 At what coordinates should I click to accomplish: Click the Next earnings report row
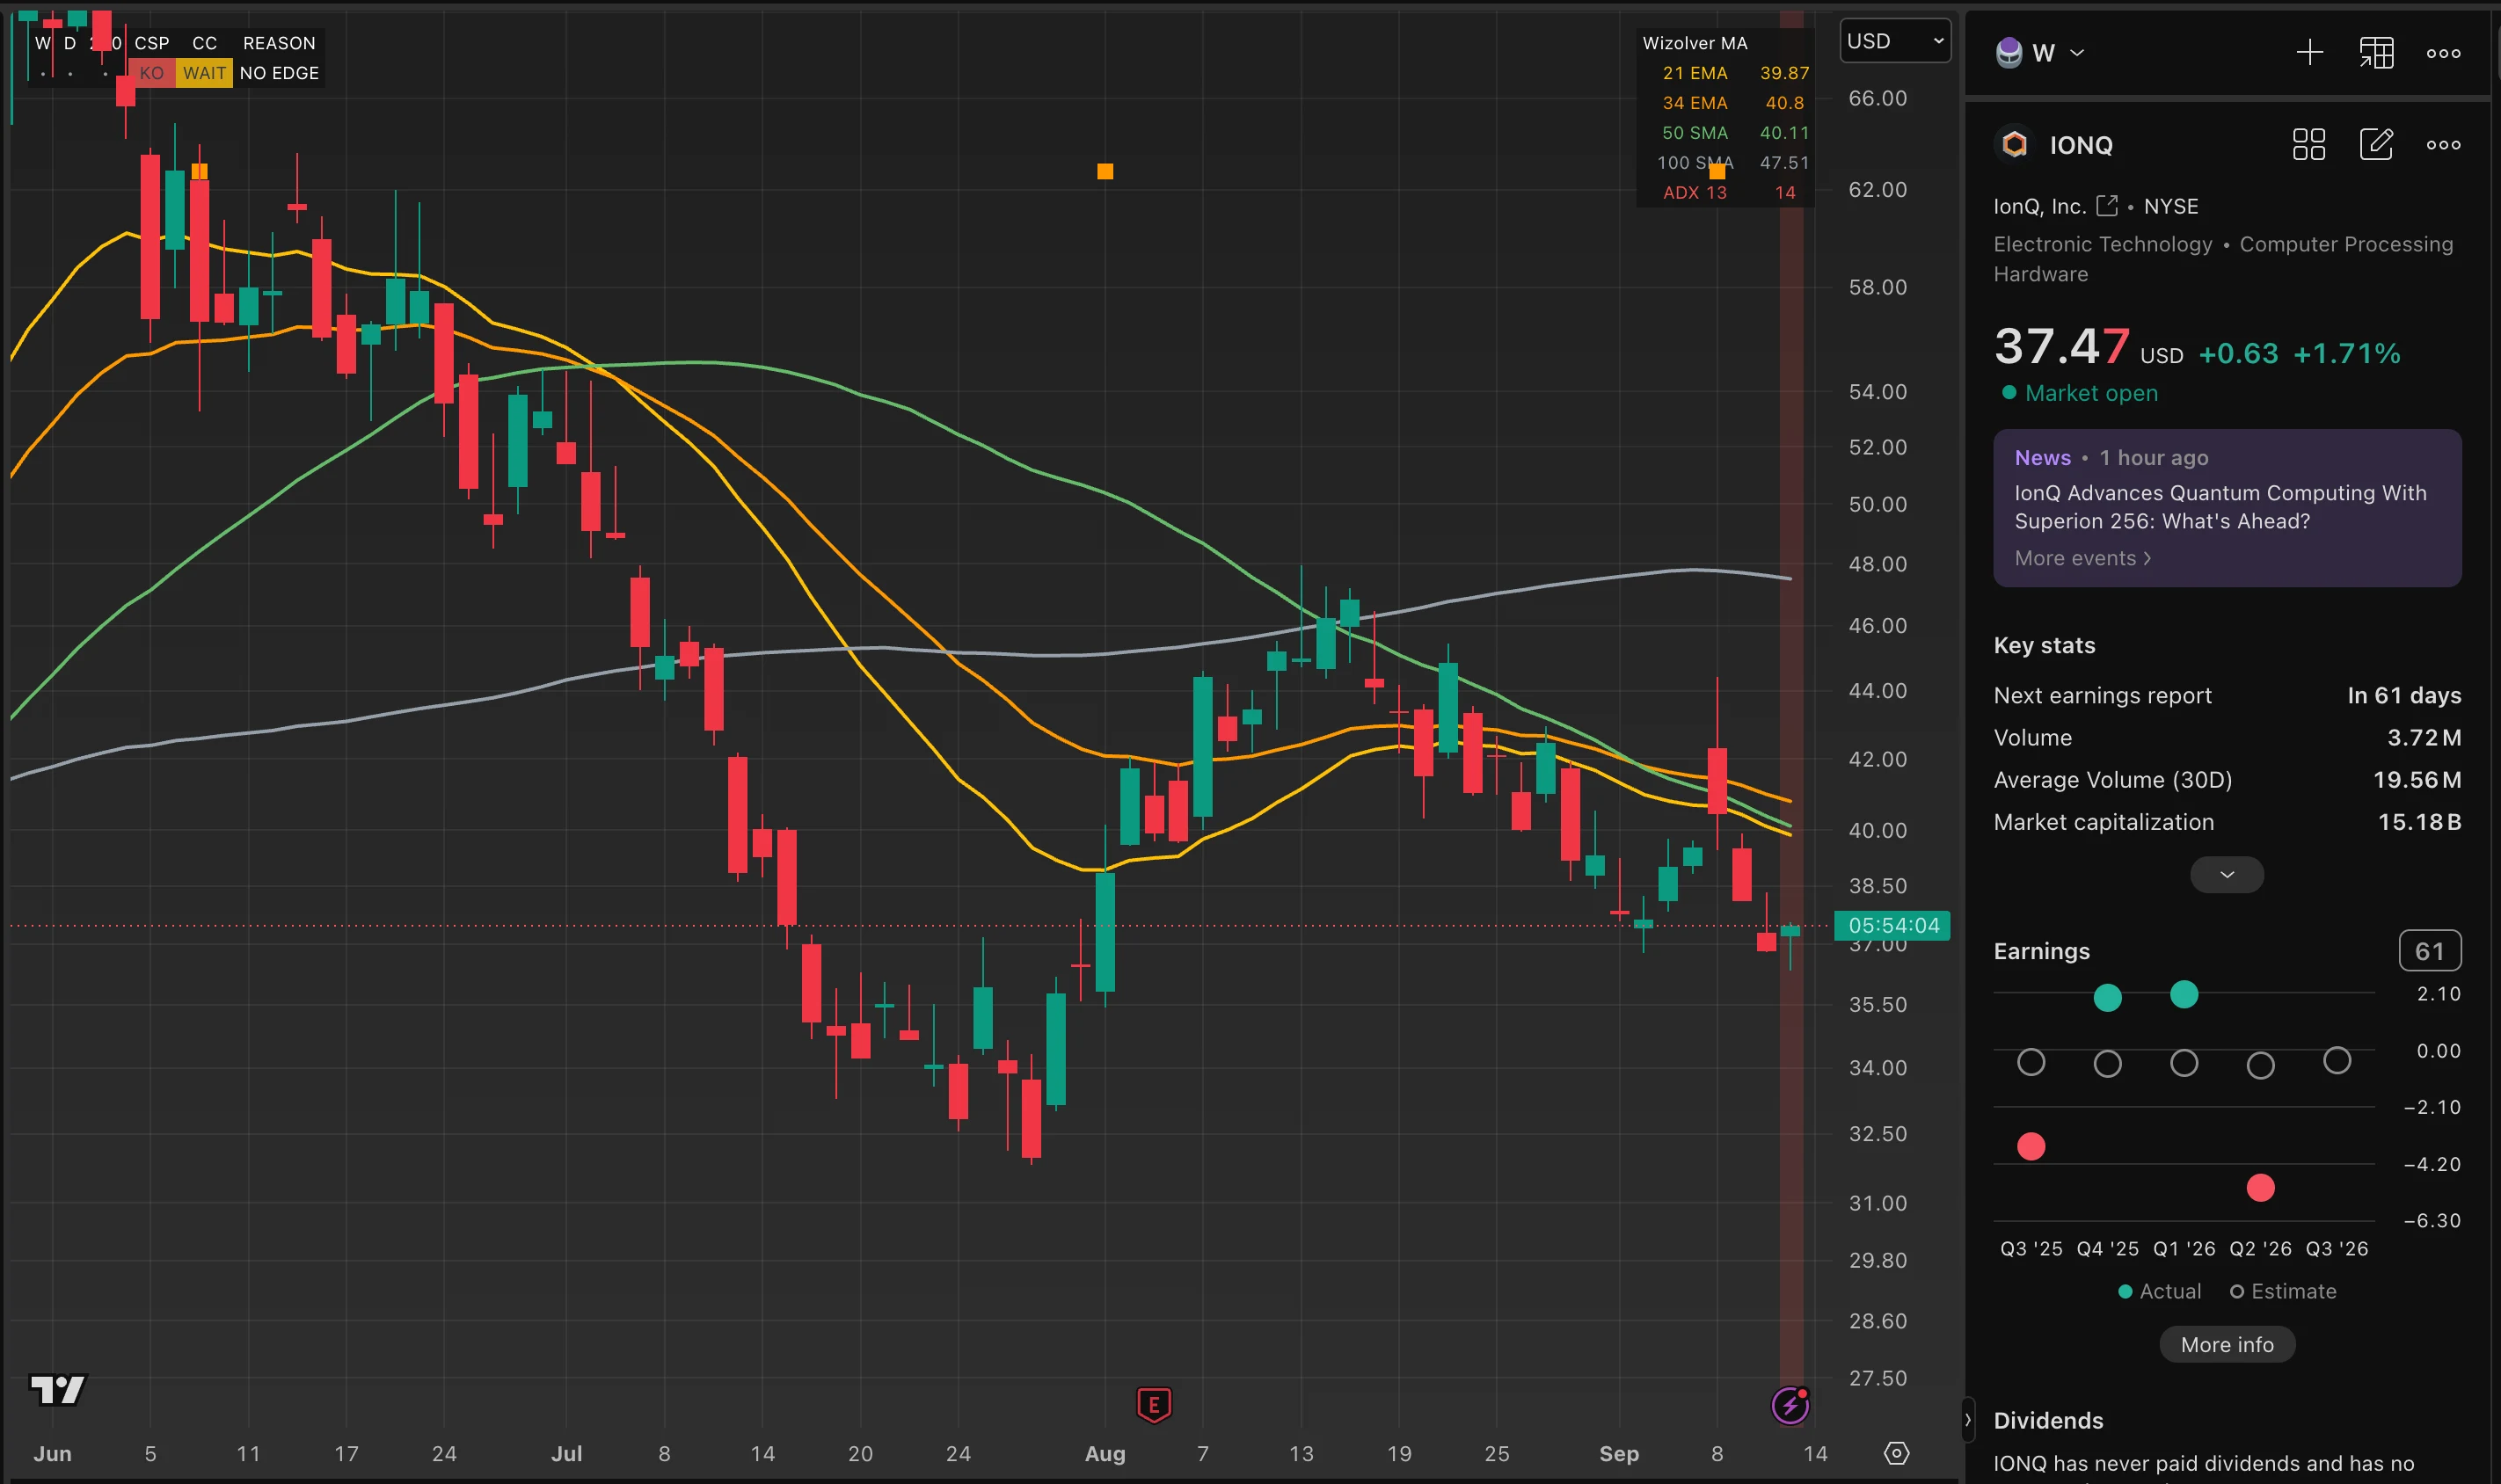(2226, 695)
